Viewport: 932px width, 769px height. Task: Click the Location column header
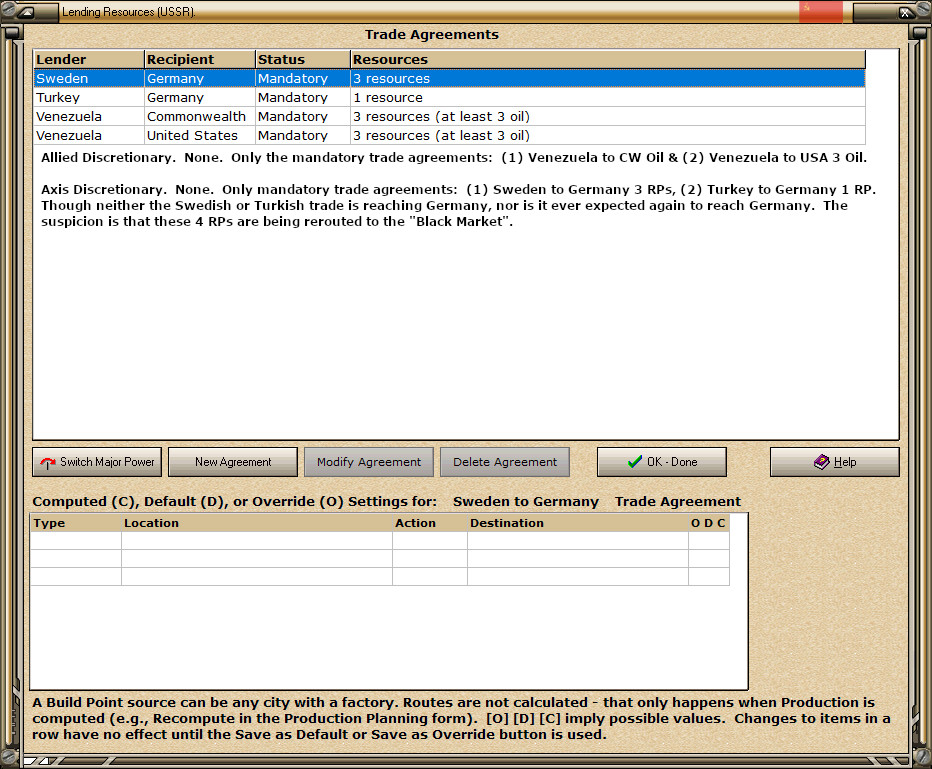[257, 523]
